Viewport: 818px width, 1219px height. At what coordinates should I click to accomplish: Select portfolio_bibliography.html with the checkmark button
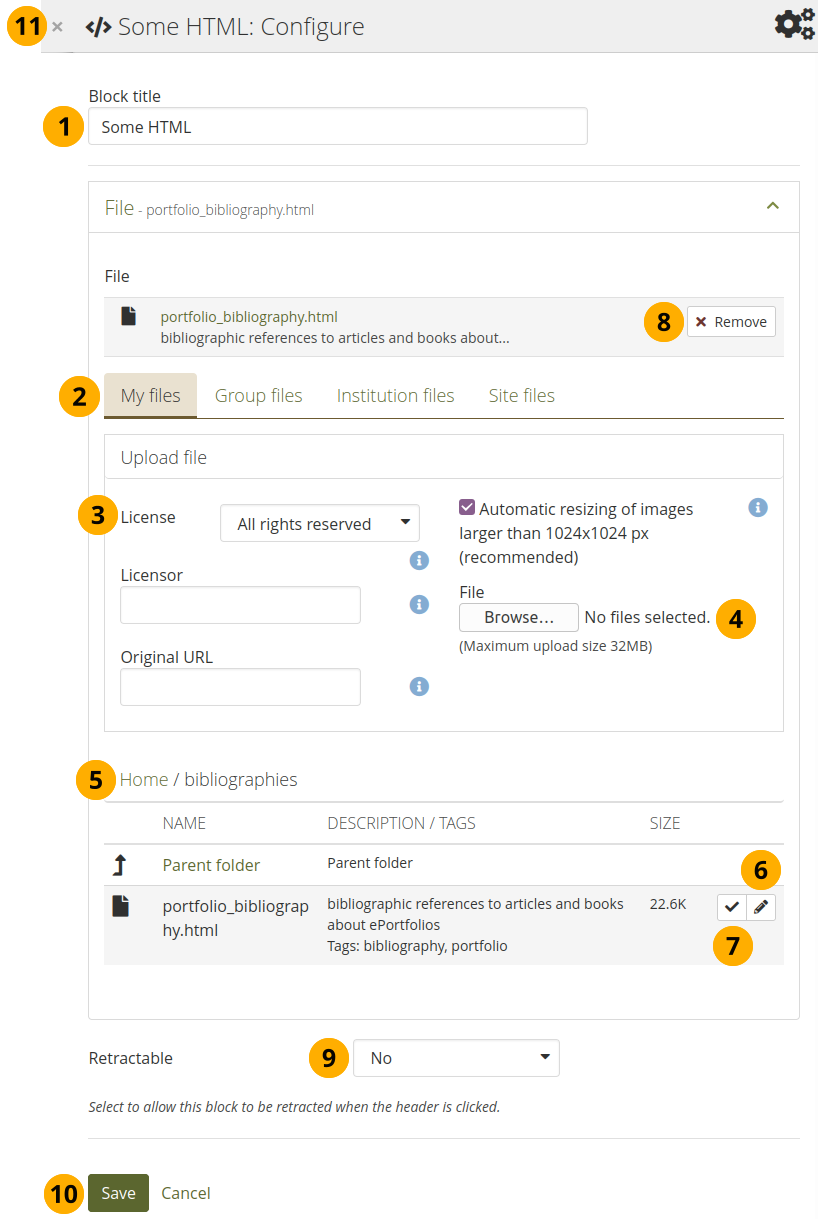[x=732, y=907]
